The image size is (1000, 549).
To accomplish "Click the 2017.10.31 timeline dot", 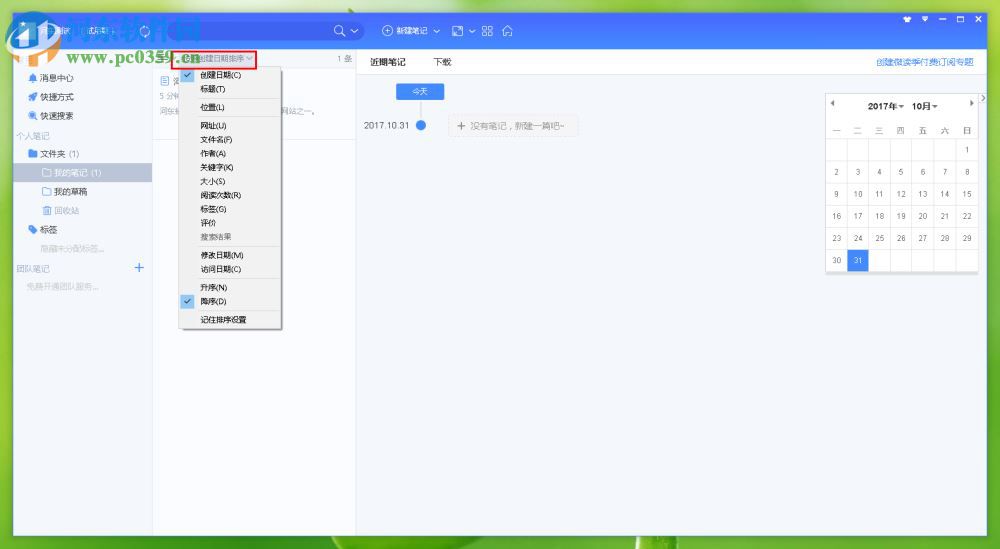I will (421, 126).
